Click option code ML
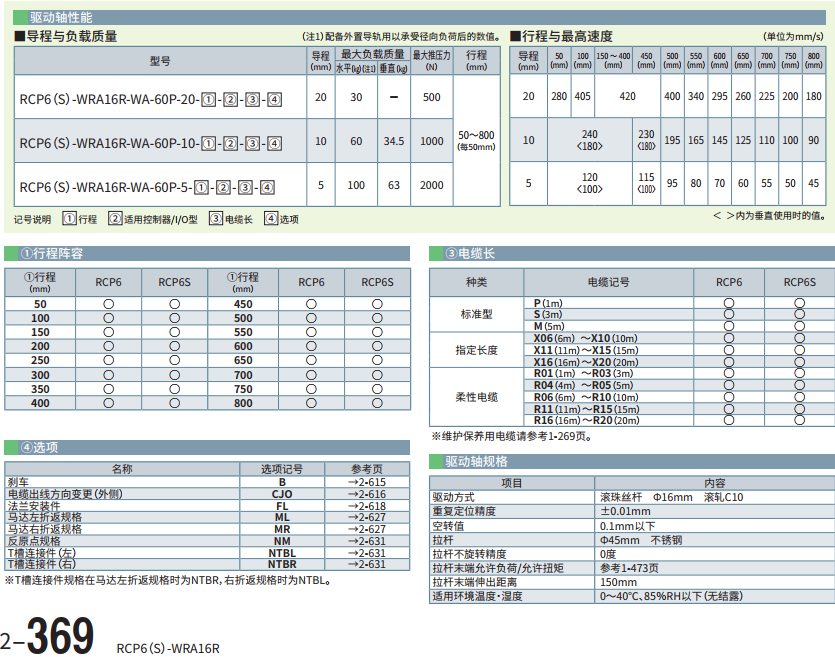 tap(282, 518)
